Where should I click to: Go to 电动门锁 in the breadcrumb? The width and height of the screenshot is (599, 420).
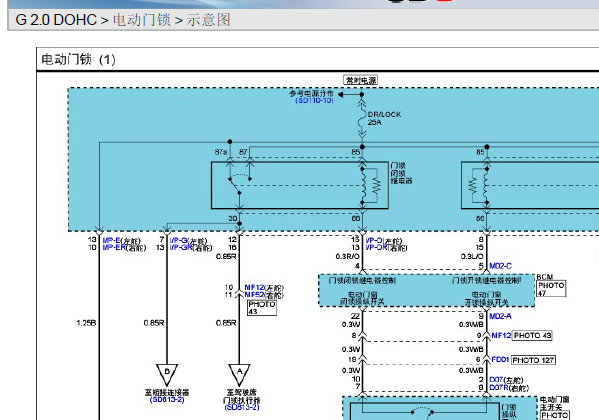[142, 20]
